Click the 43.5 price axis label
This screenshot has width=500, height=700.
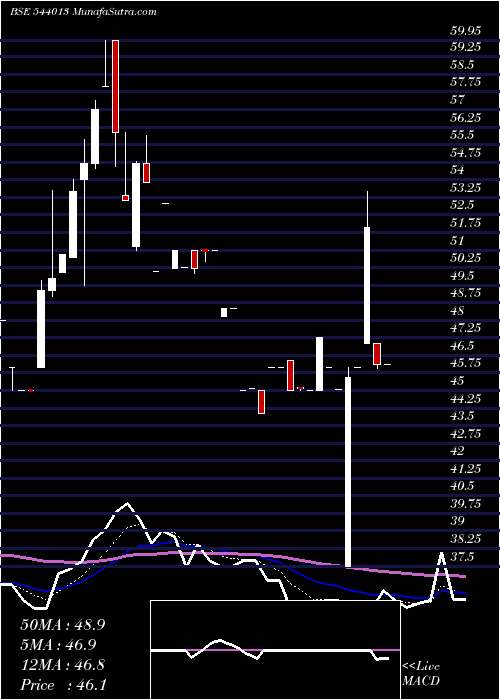pos(462,416)
